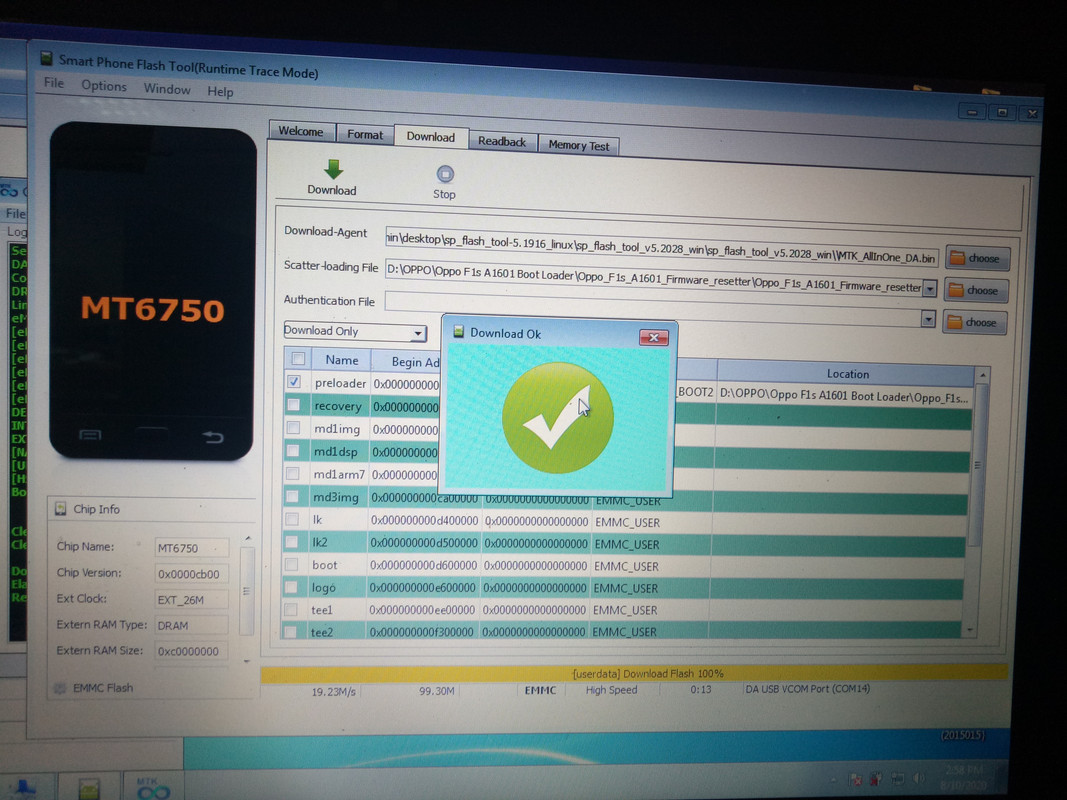The image size is (1067, 800).
Task: Click the partition table vertical scrollbar
Action: (x=979, y=467)
